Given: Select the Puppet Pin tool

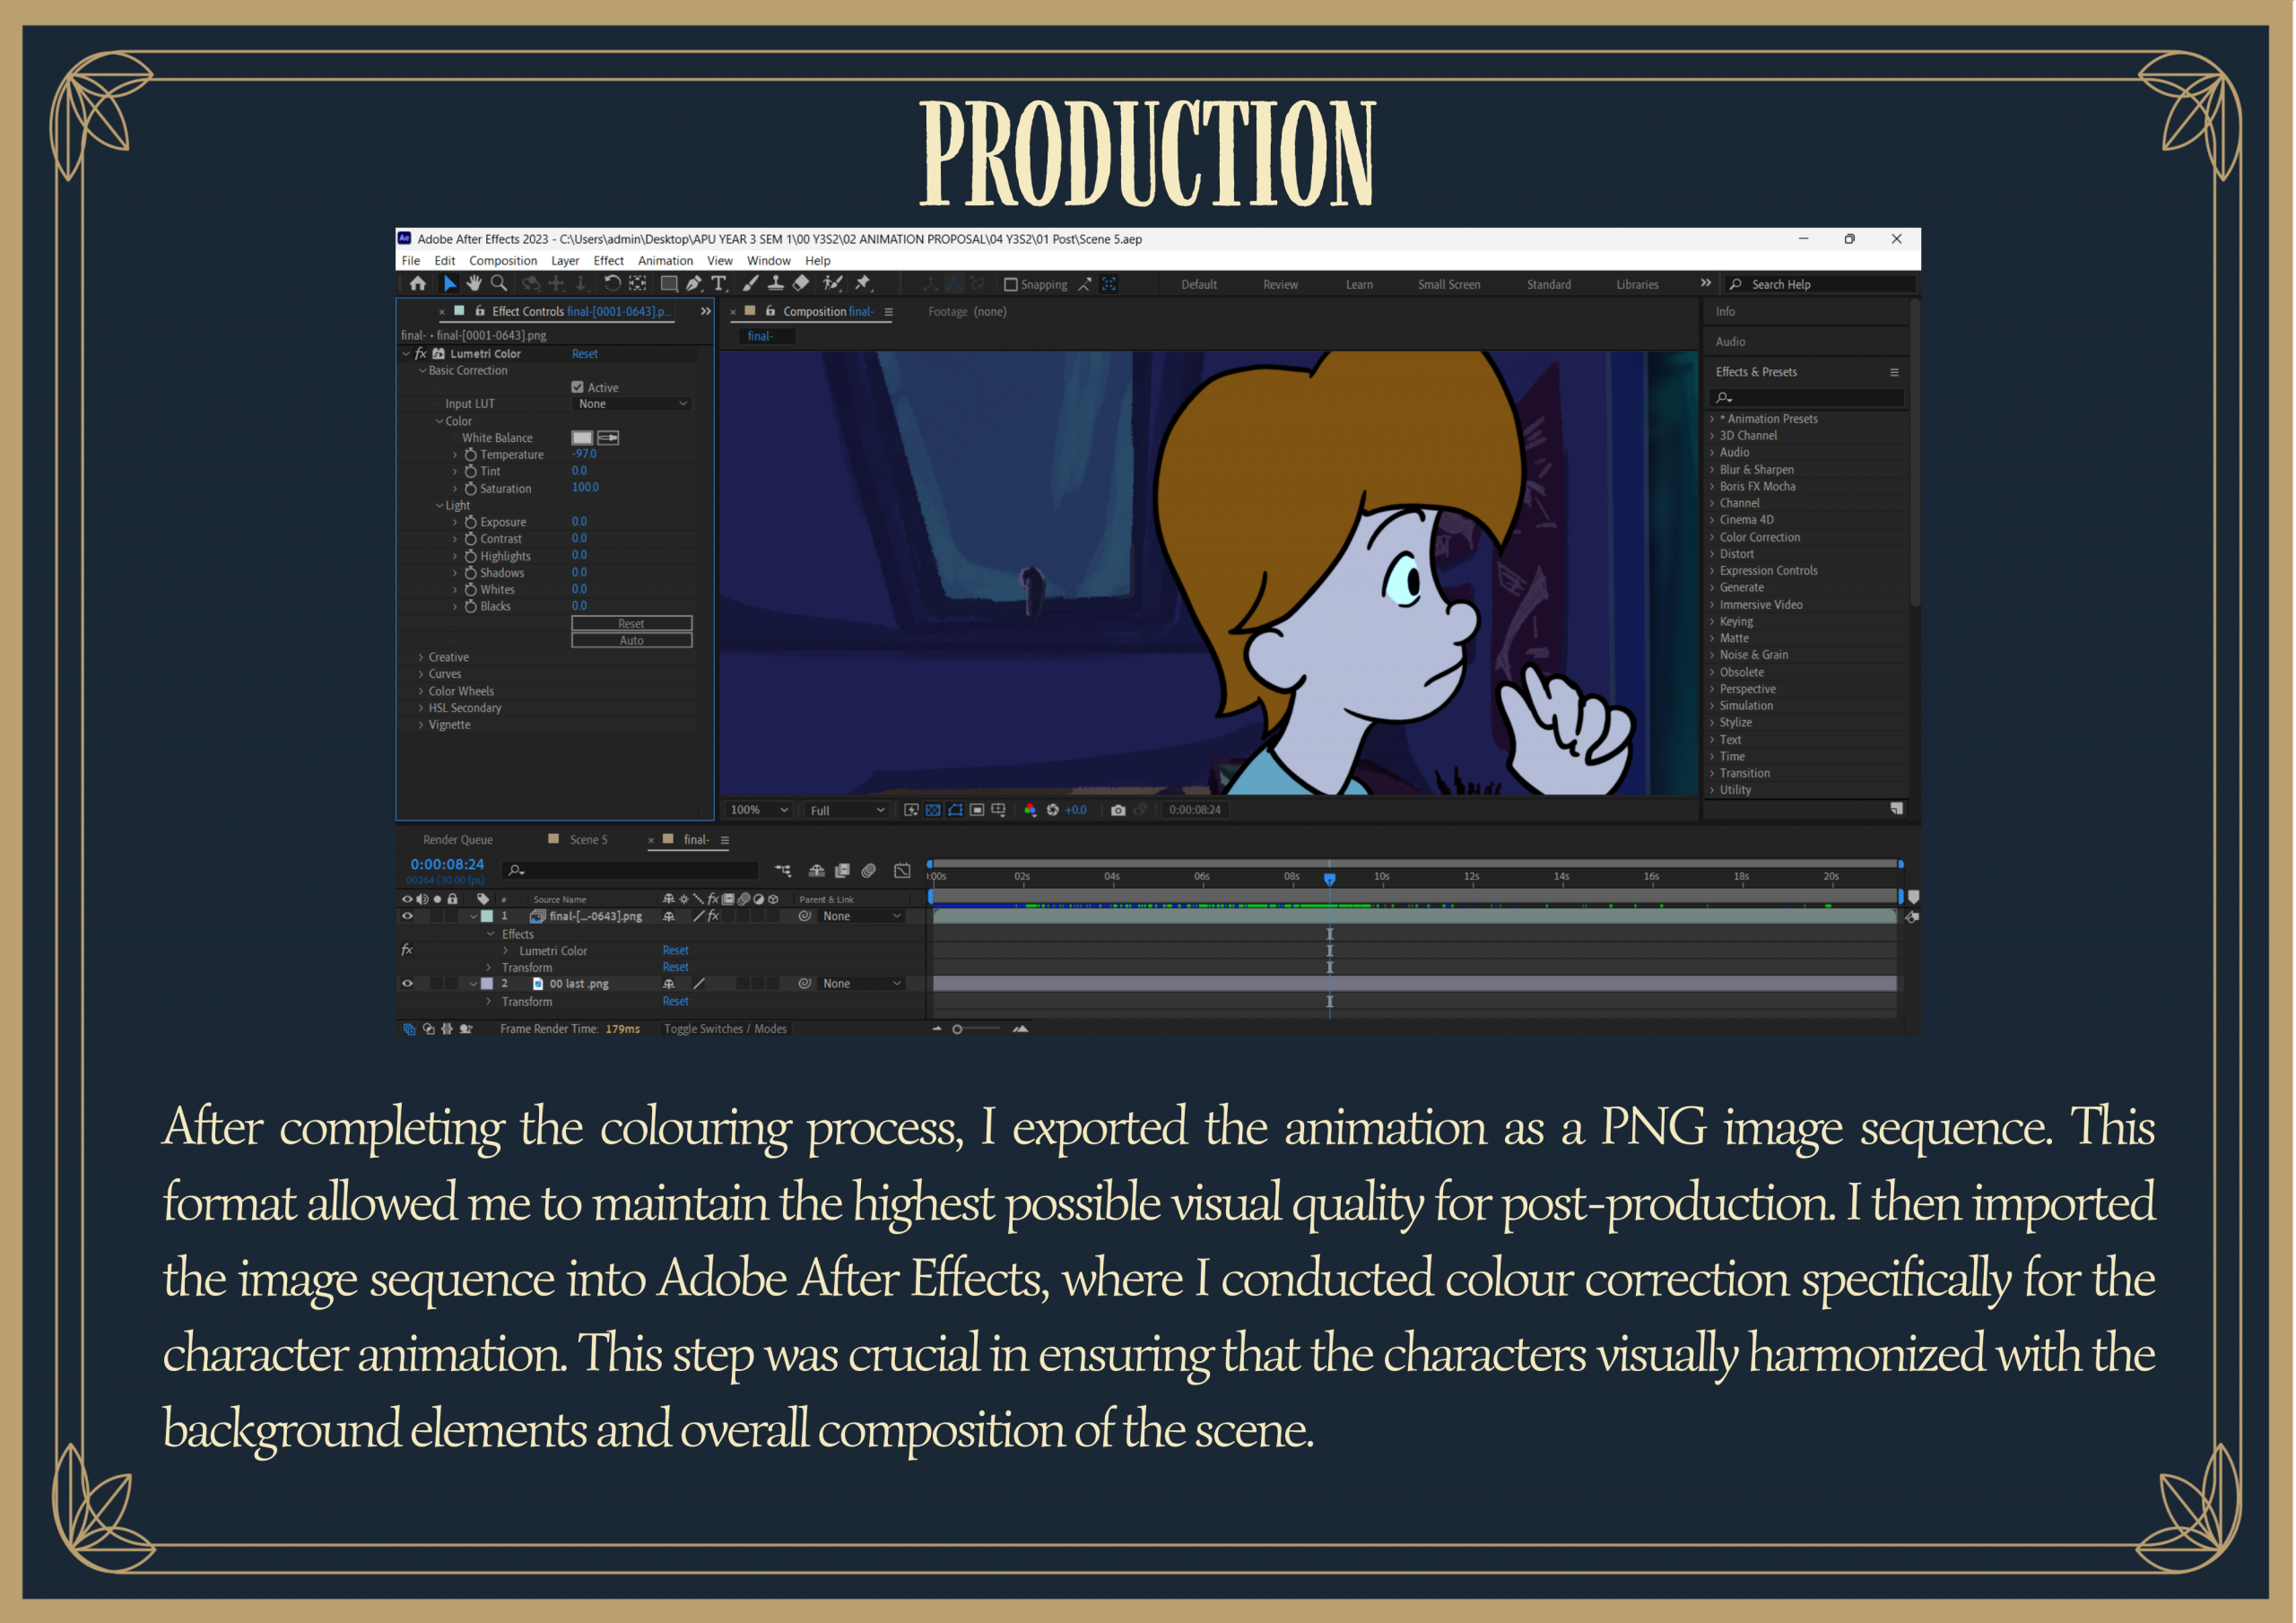Looking at the screenshot, I should click(863, 284).
